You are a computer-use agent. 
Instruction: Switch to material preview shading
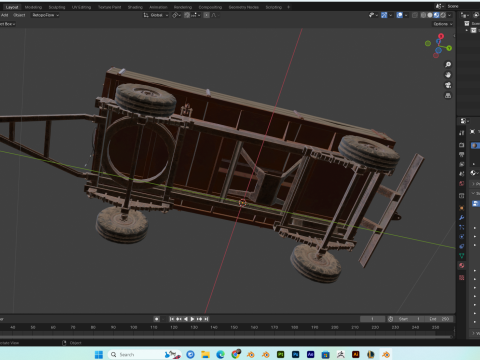point(436,15)
